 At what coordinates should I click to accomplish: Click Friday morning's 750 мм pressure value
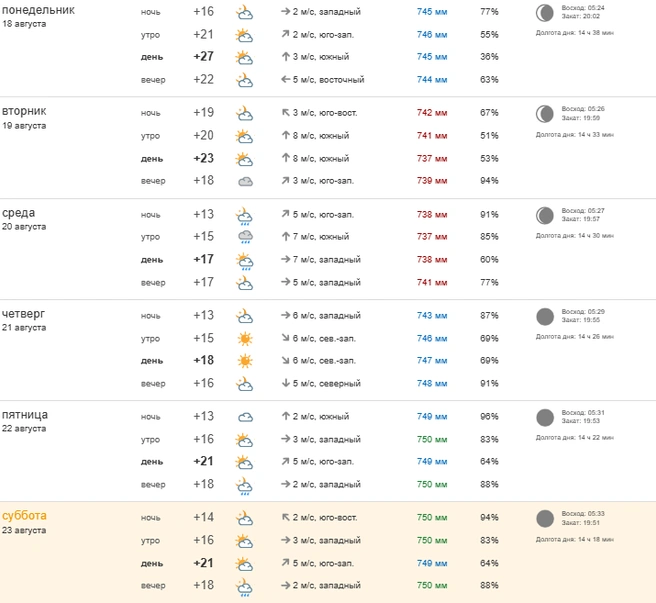pos(432,439)
